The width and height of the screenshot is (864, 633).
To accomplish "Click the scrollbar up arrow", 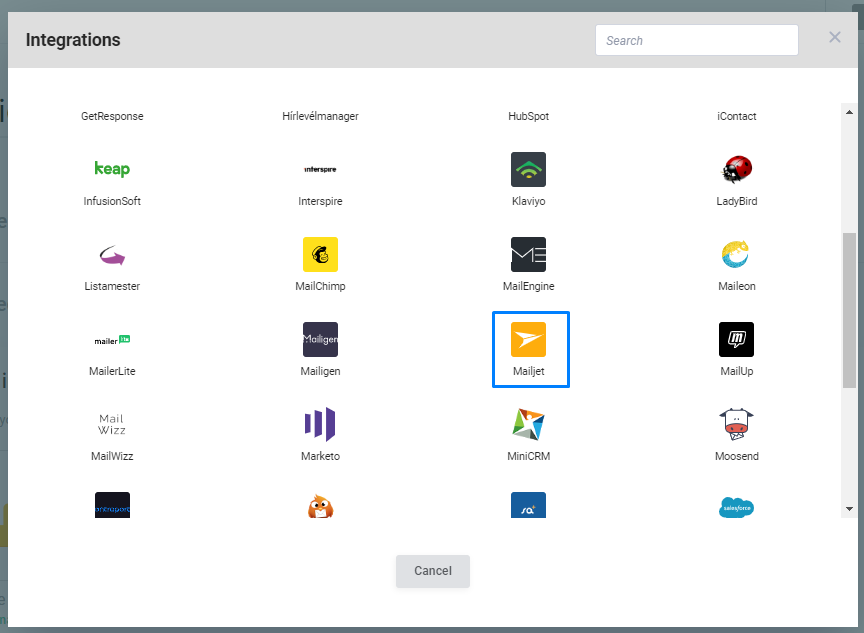I will pos(849,112).
